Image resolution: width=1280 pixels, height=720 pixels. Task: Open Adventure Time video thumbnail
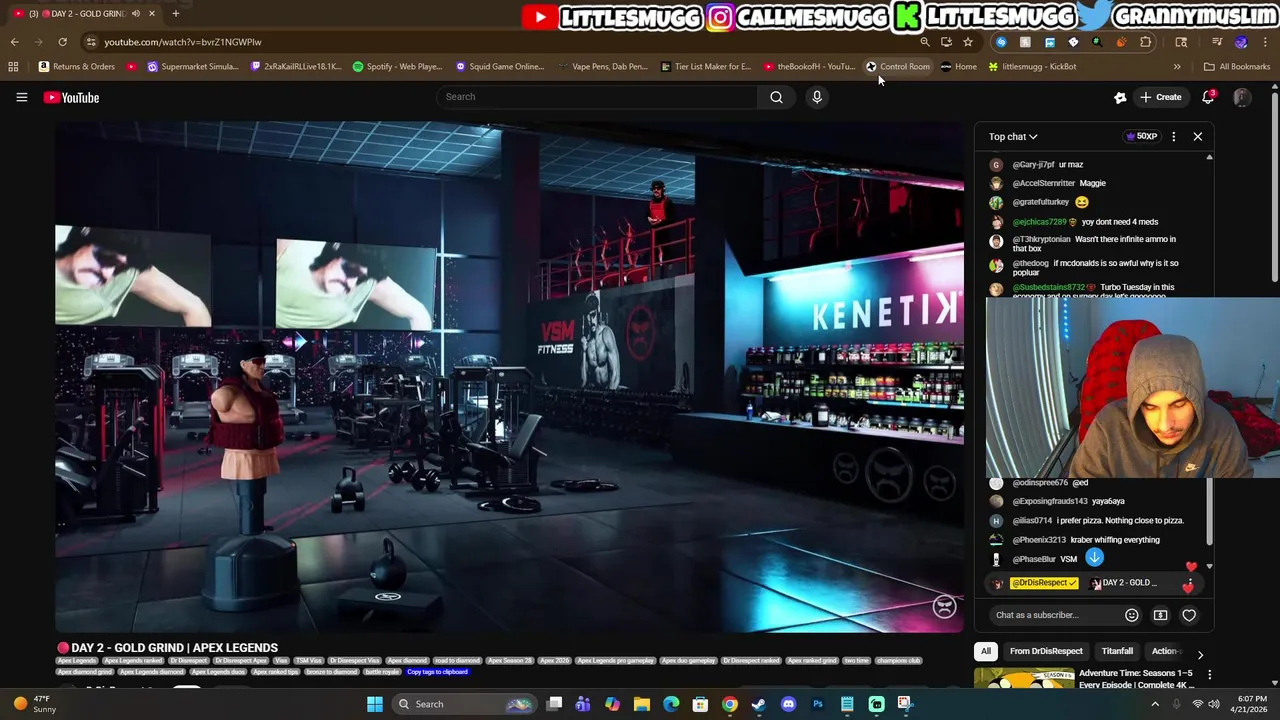tap(1024, 680)
